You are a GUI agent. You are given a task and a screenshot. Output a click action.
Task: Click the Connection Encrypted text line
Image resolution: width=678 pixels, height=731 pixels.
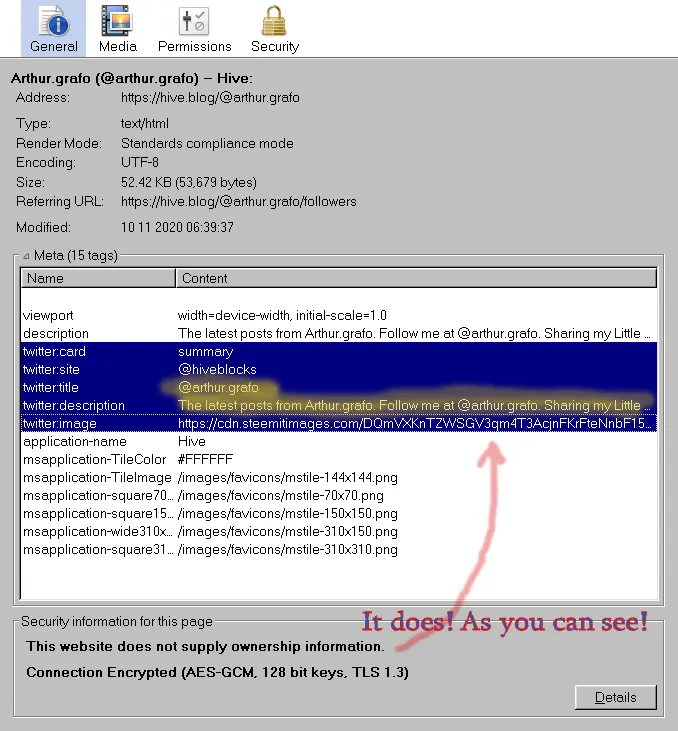tap(217, 672)
